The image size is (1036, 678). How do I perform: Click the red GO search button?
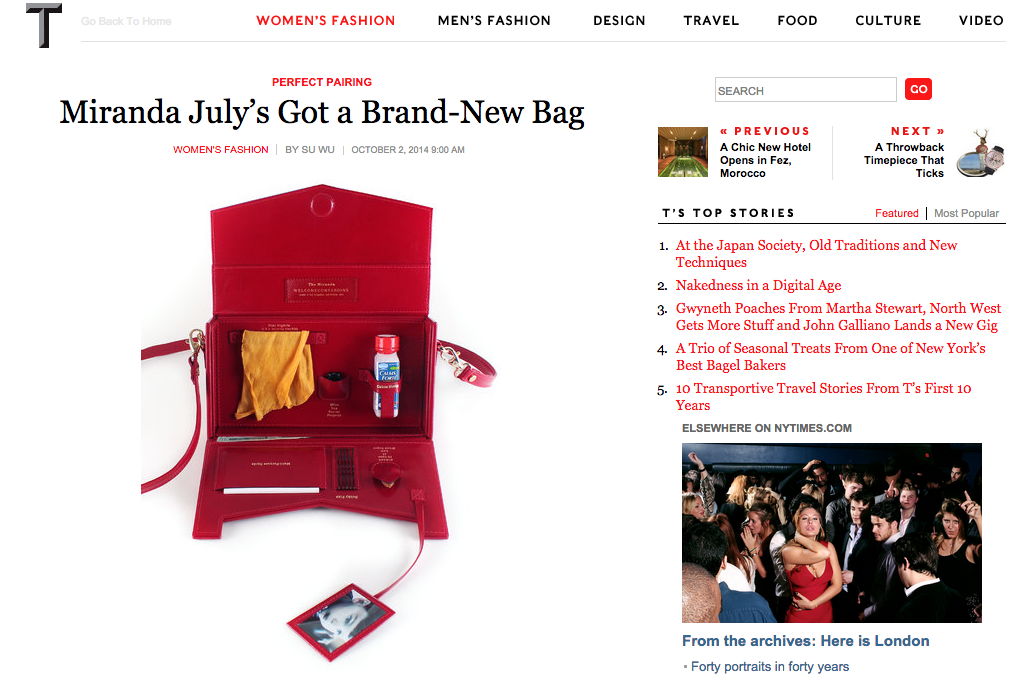pos(918,89)
